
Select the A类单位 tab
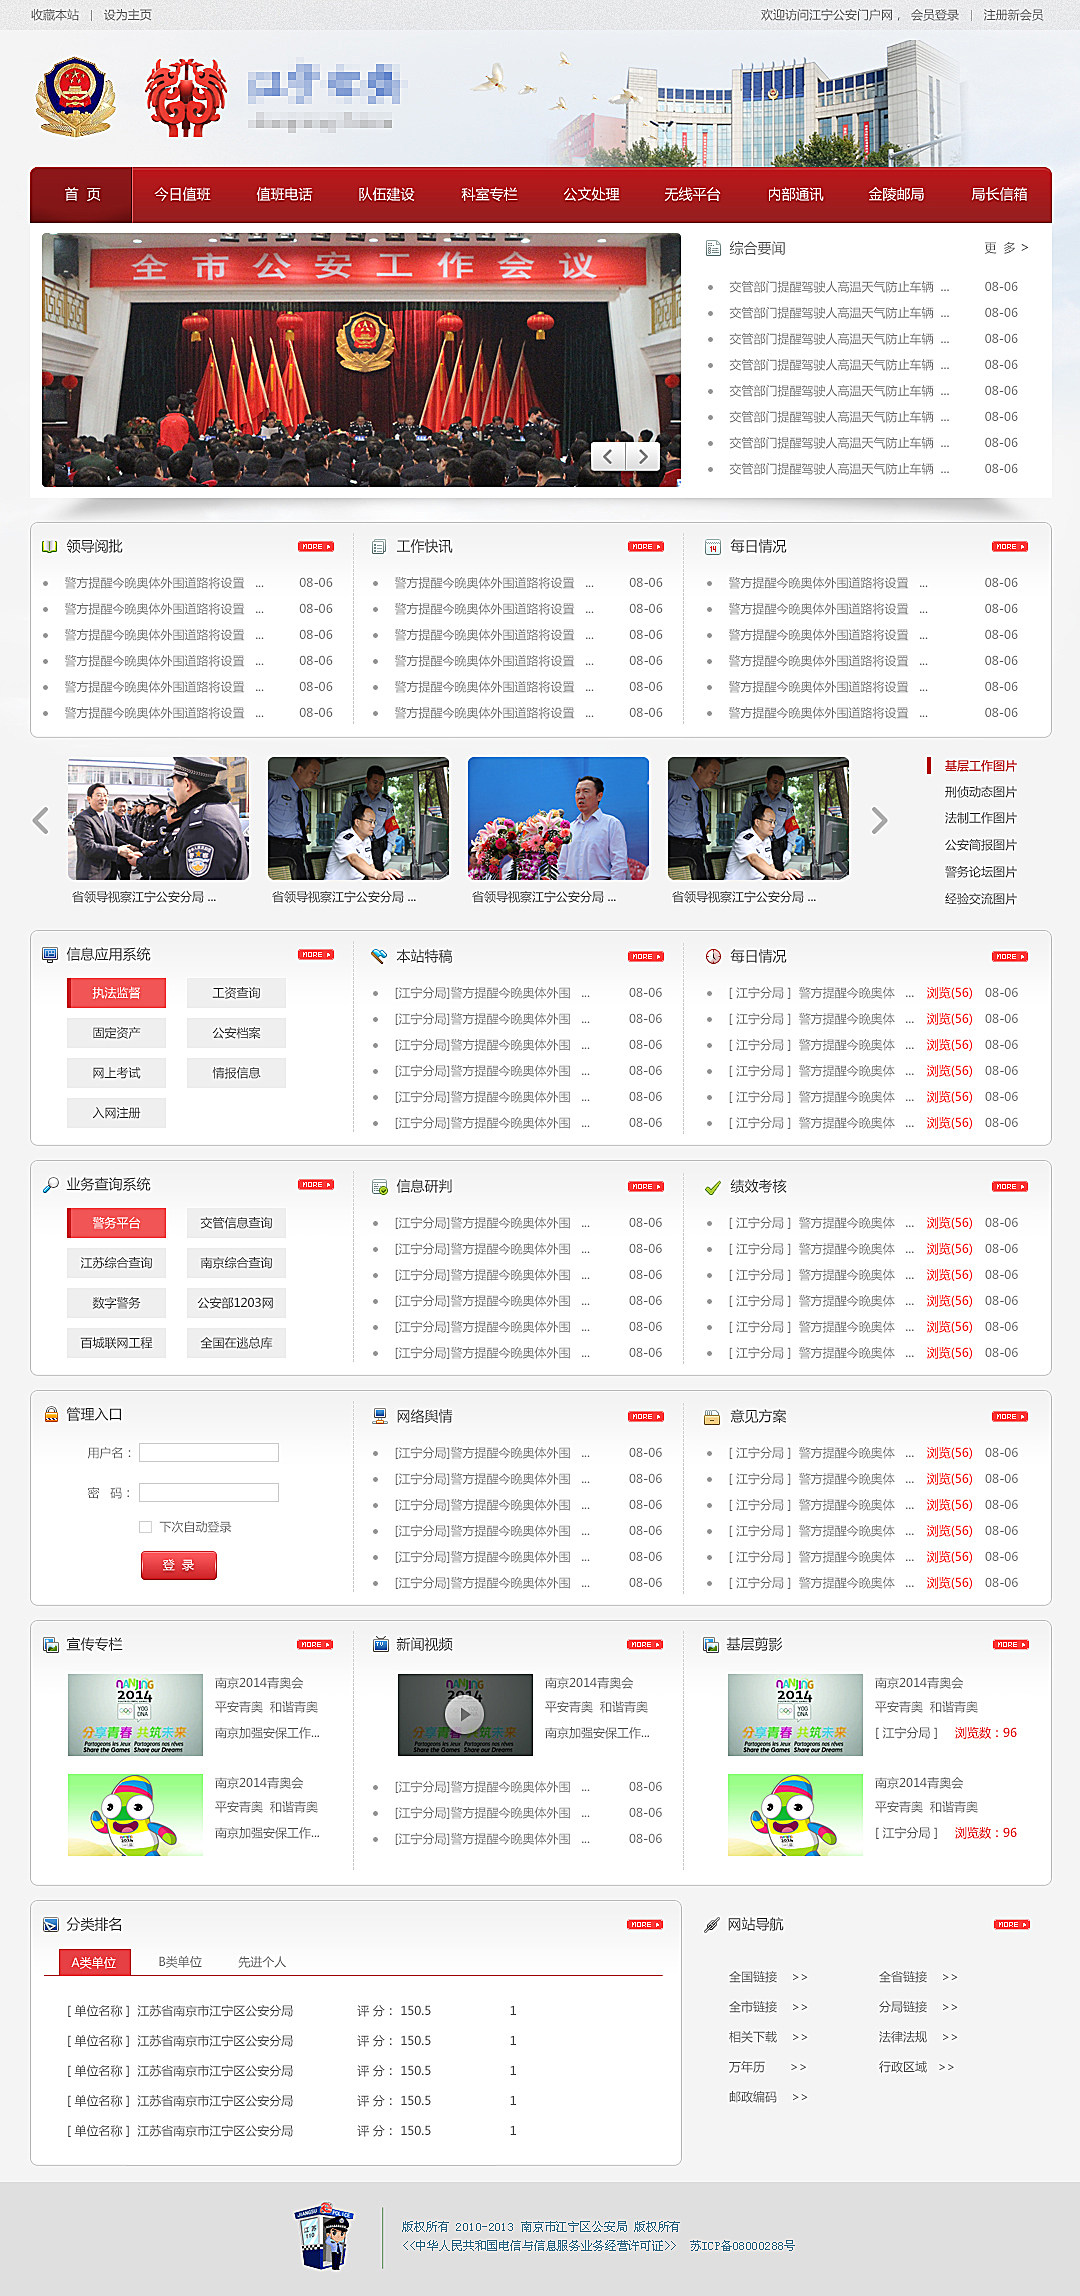93,1962
